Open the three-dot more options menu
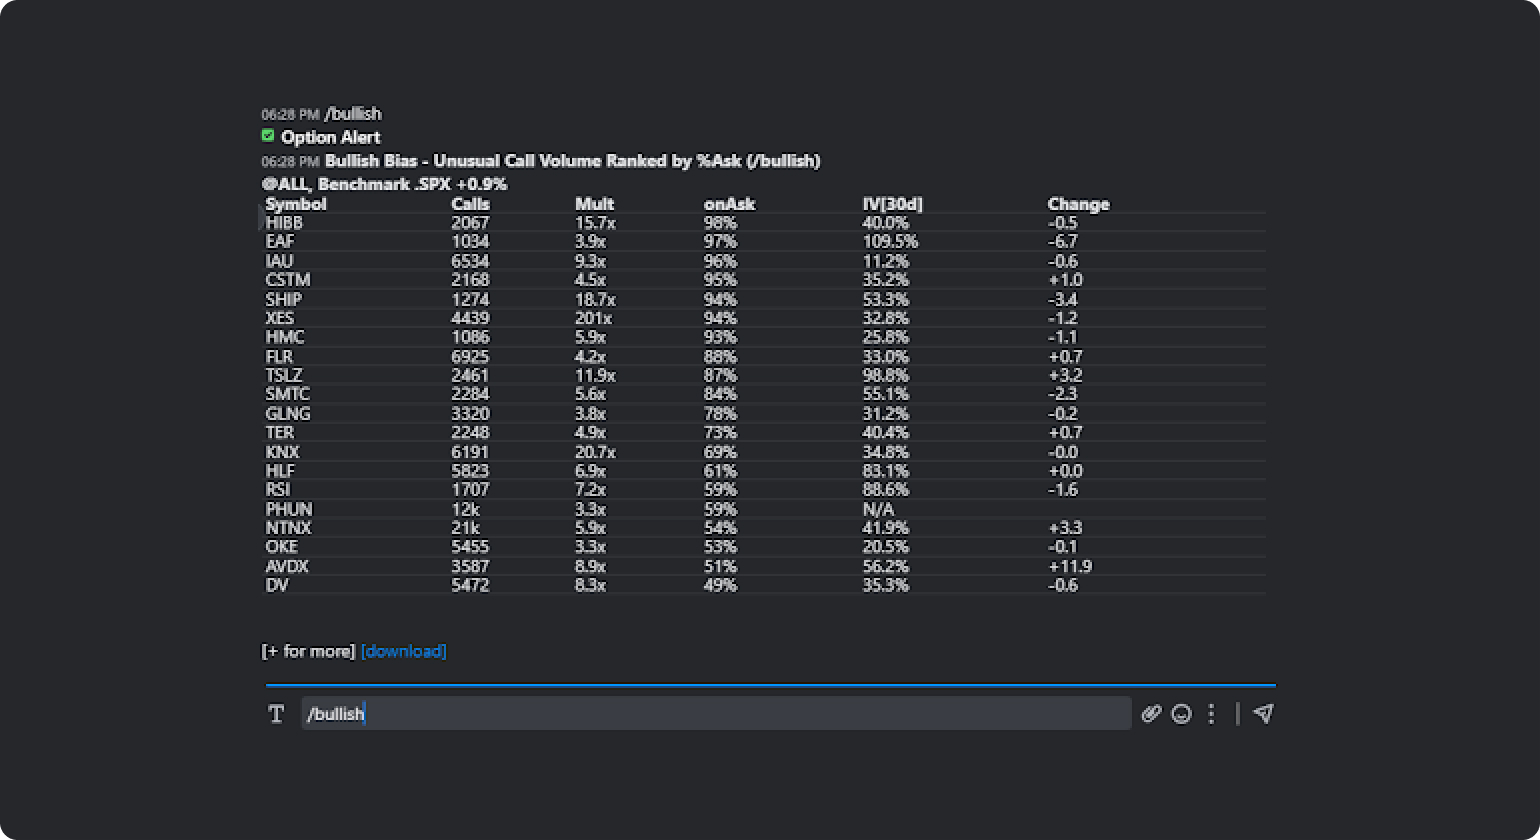This screenshot has height=840, width=1540. point(1211,714)
